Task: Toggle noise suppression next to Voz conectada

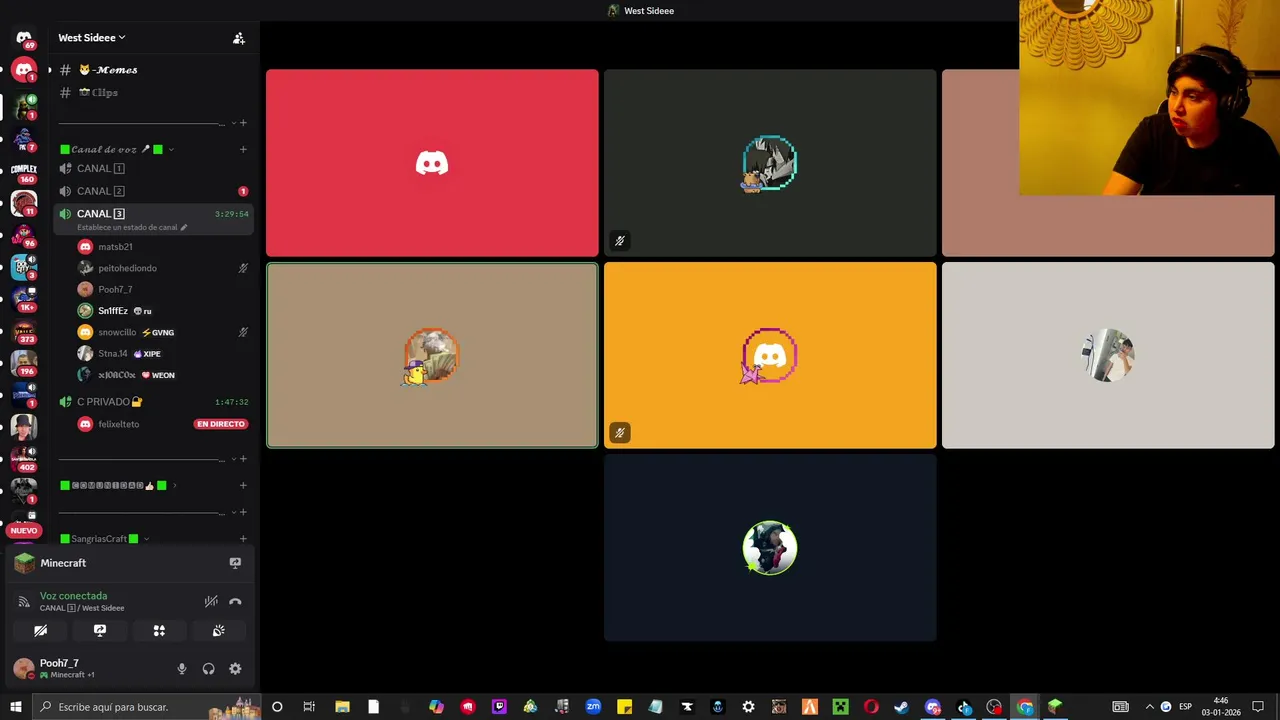Action: pos(211,601)
